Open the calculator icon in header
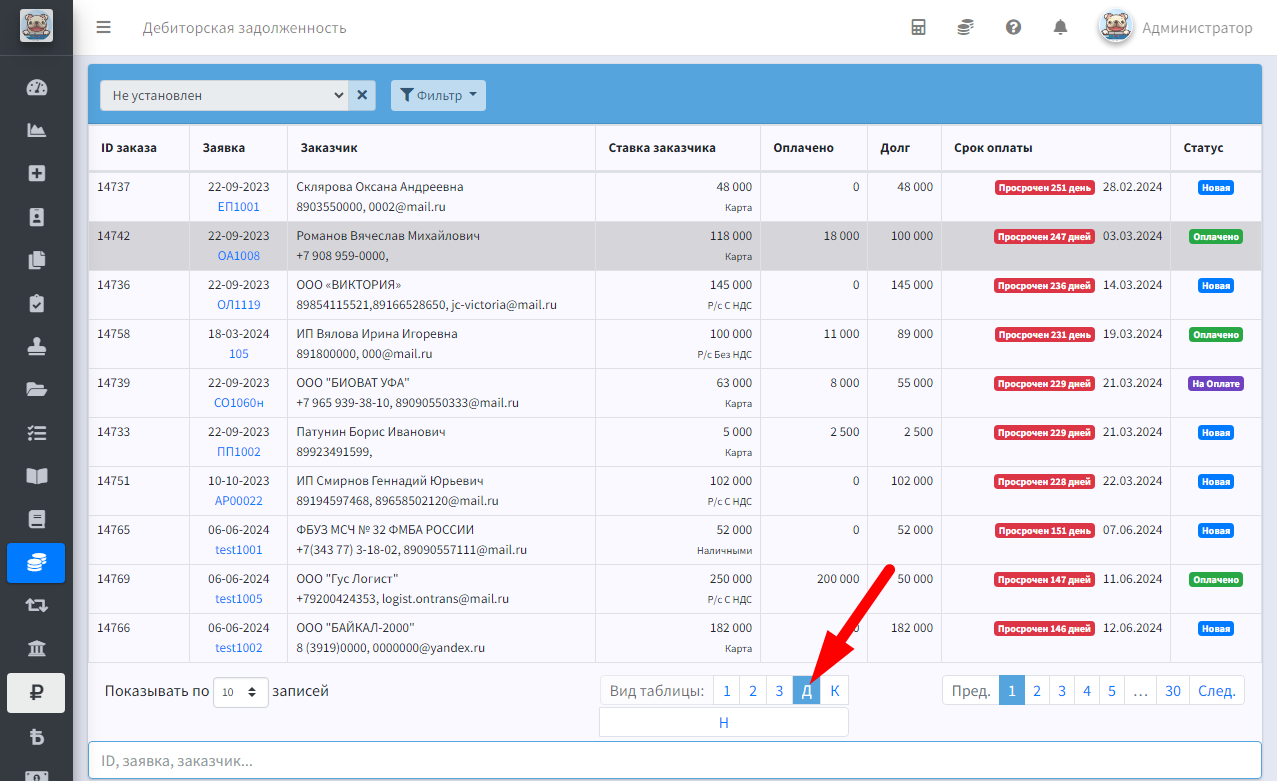1277x781 pixels. coord(918,28)
